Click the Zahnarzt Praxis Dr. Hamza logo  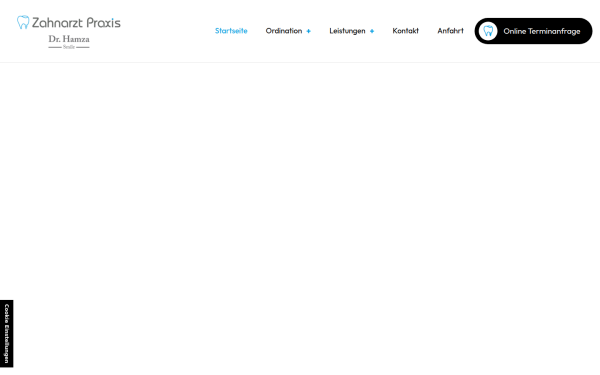tap(68, 32)
